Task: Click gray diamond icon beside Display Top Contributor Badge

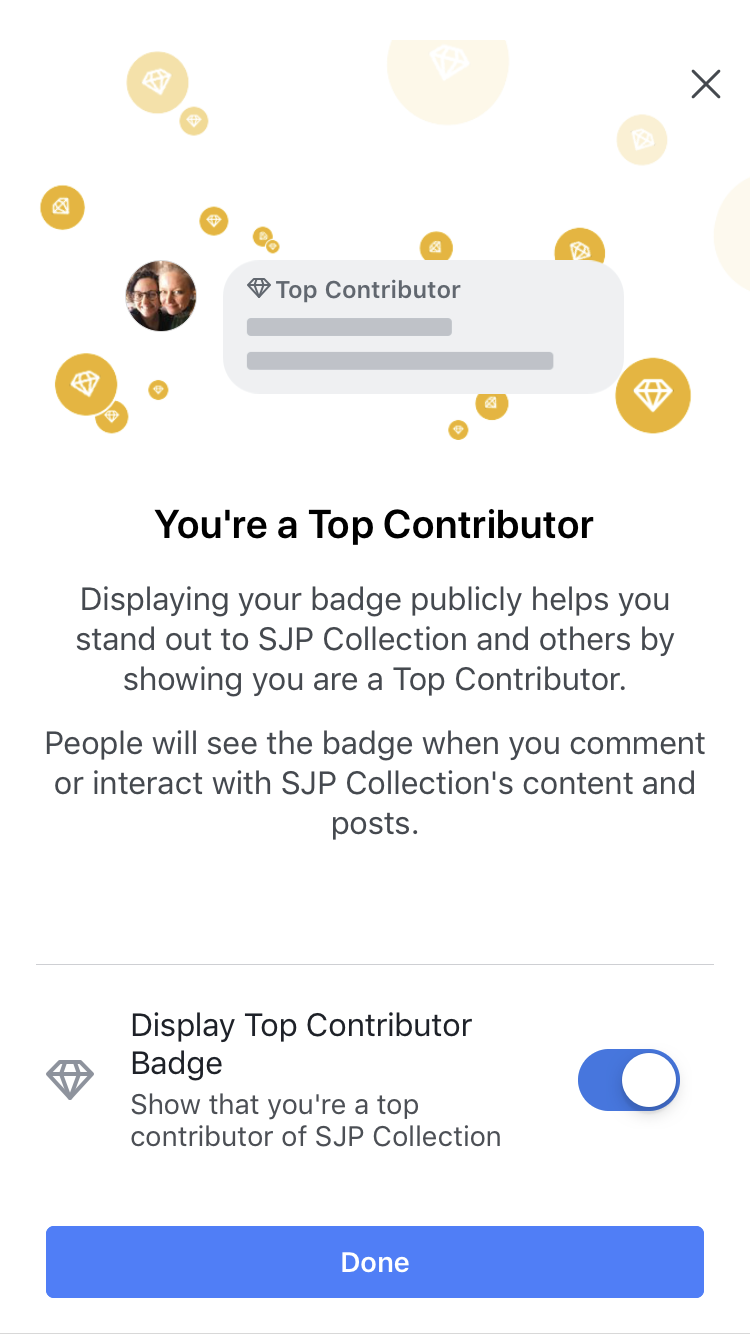Action: [x=70, y=1080]
